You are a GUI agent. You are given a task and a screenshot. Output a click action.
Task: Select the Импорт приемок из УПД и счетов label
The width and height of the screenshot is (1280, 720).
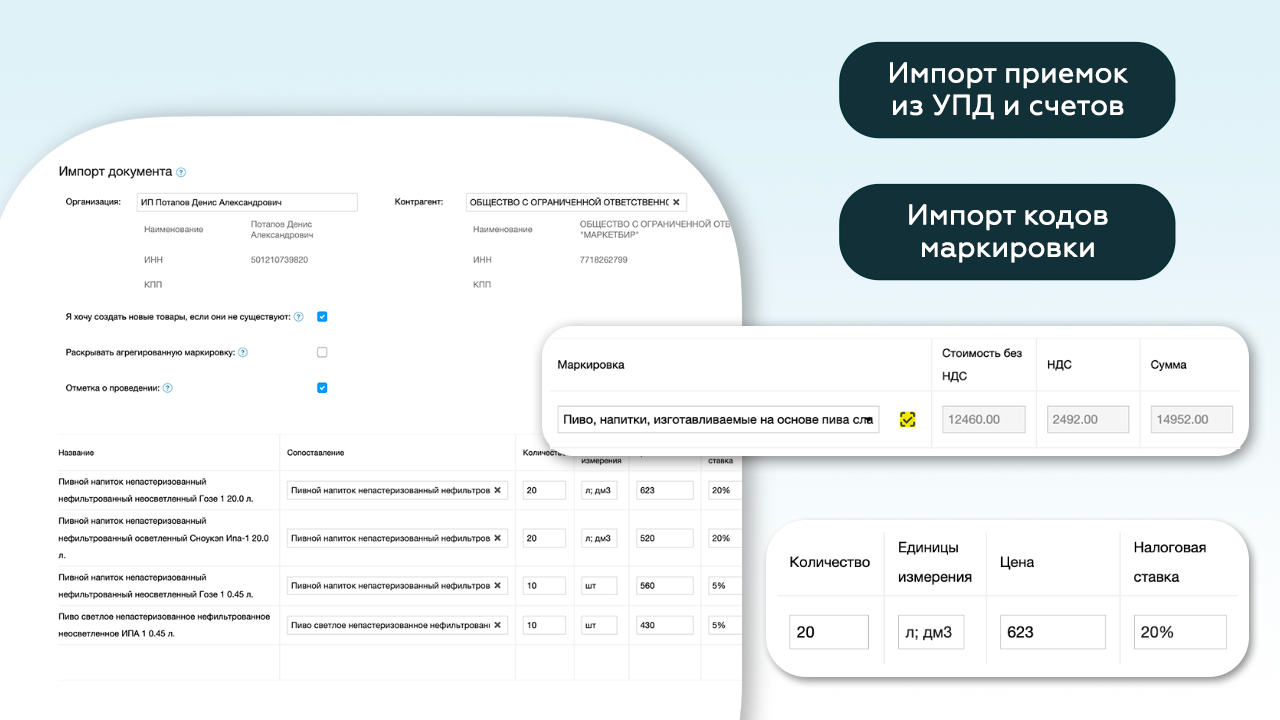(1007, 90)
